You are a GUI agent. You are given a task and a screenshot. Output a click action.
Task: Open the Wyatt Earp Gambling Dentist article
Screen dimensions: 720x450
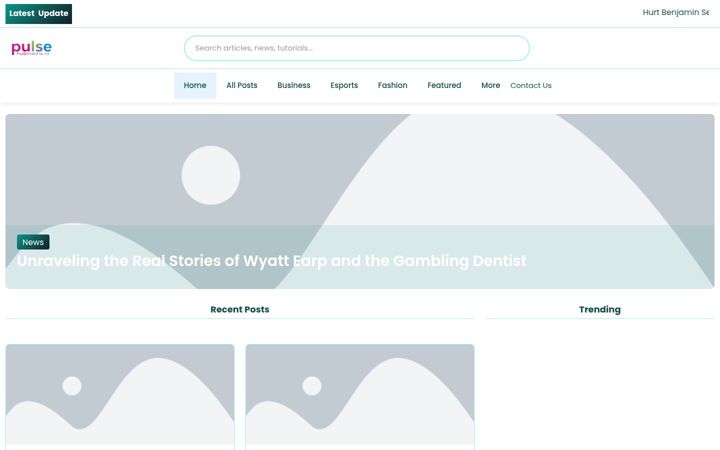pos(272,261)
